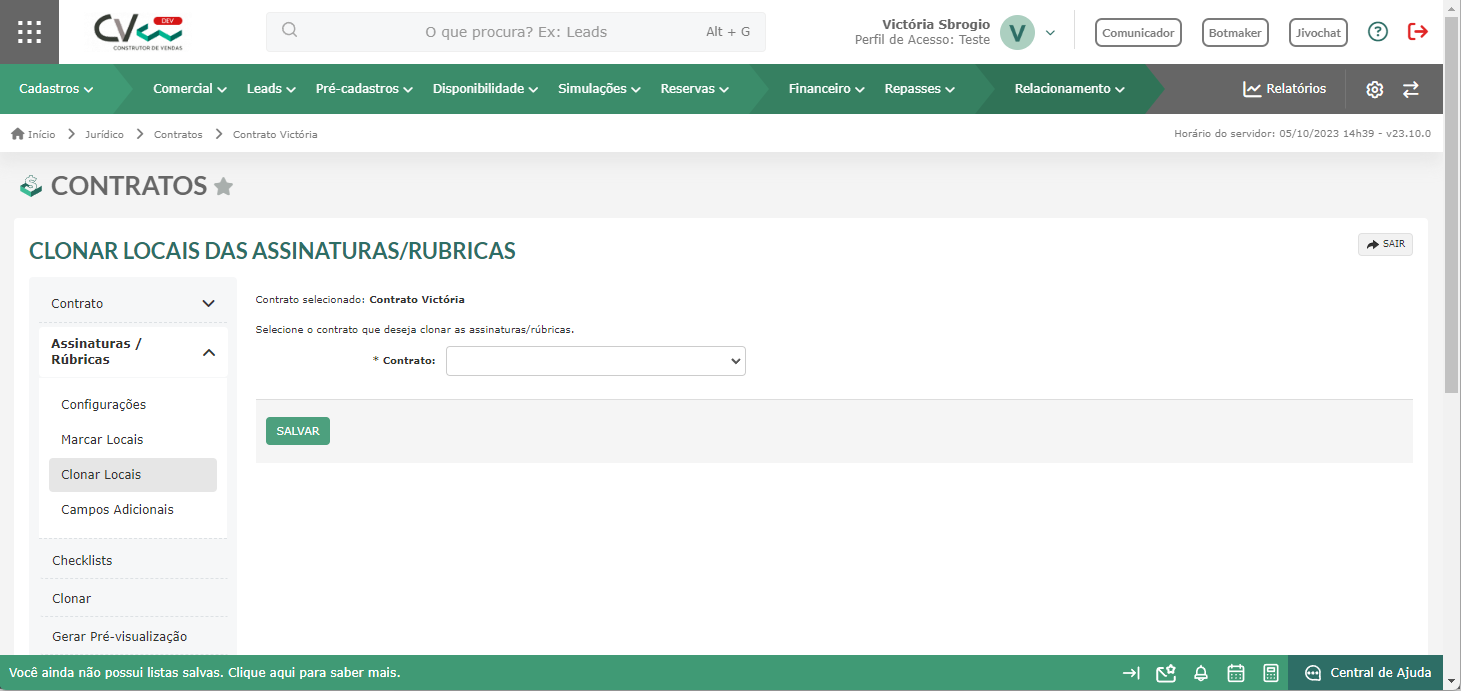This screenshot has height=691, width=1461.
Task: Go to Início breadcrumb link
Action: click(41, 134)
